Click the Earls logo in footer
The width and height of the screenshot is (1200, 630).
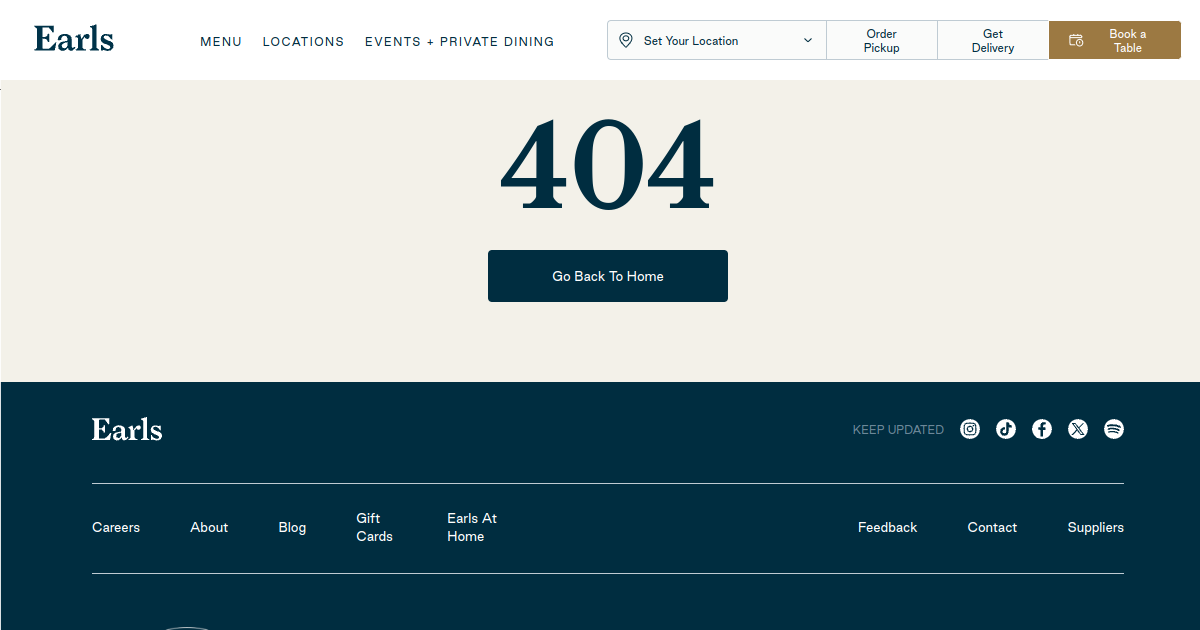[x=127, y=429]
